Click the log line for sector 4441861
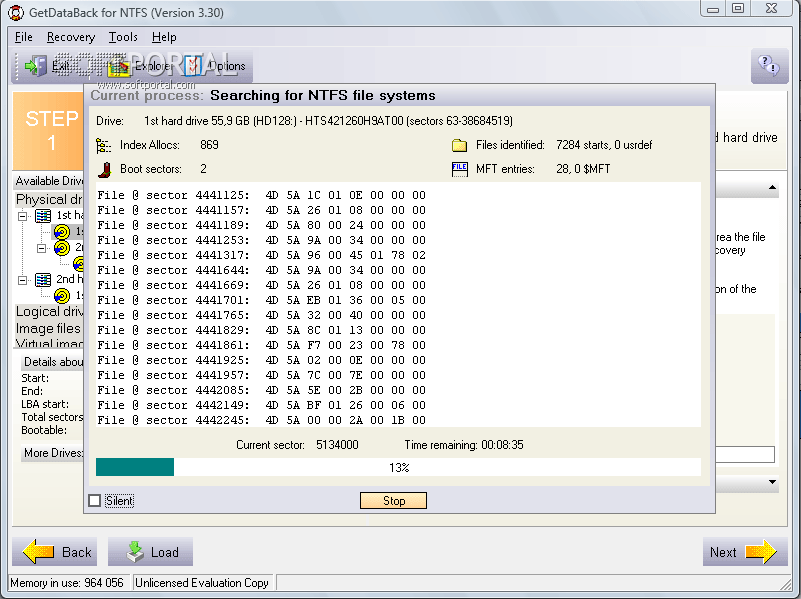 point(262,346)
